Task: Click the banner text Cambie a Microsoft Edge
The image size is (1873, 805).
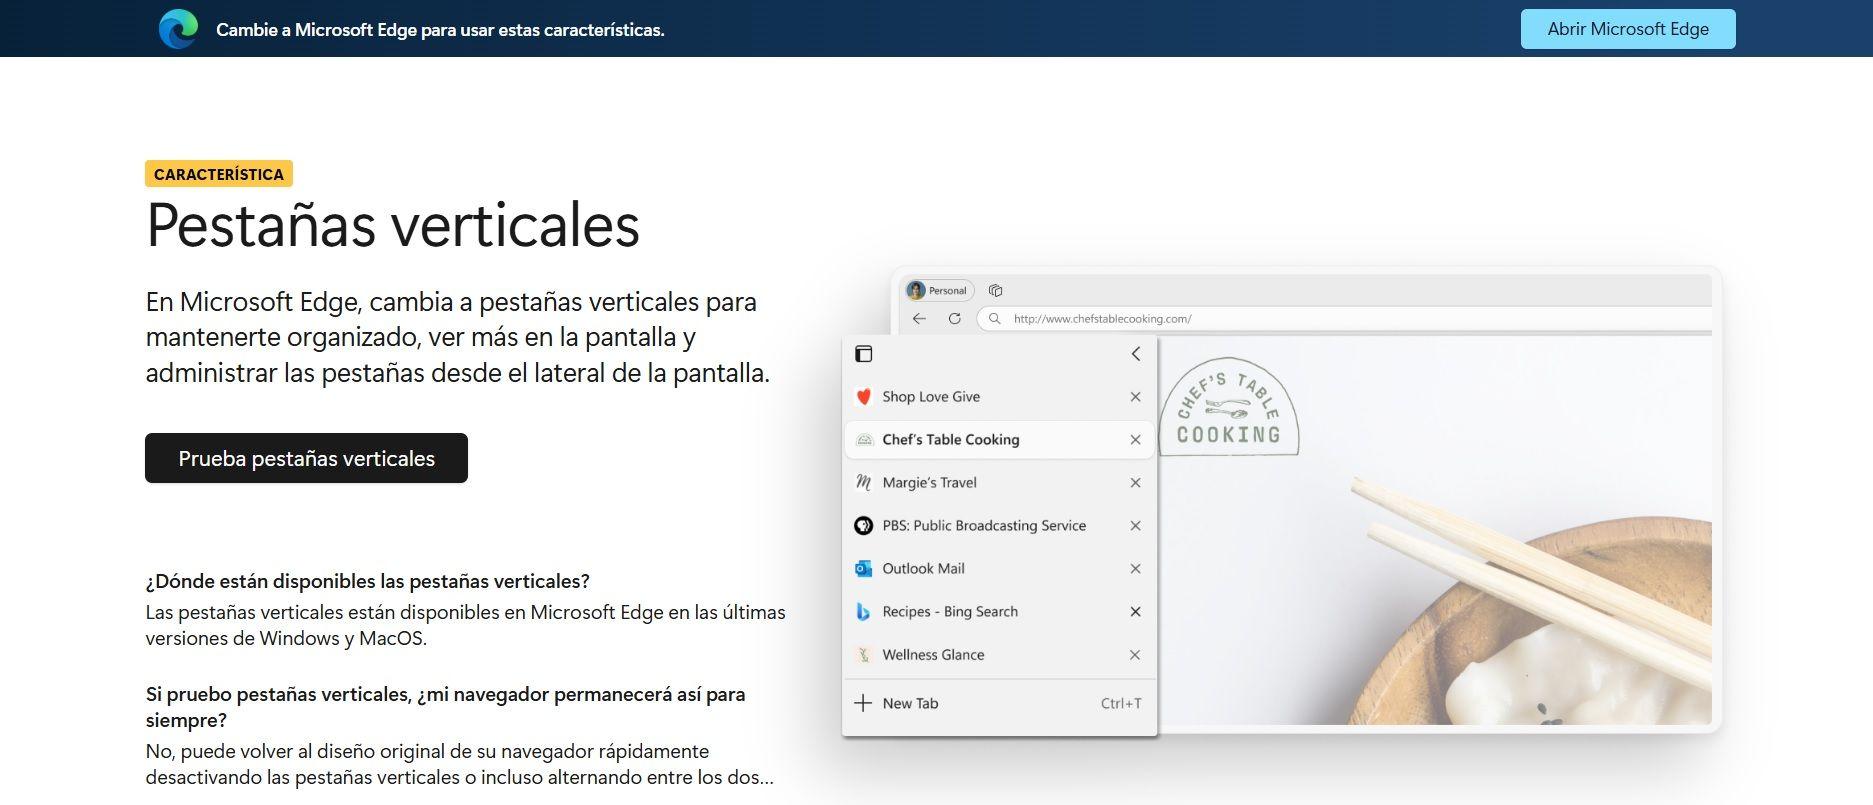Action: coord(440,30)
